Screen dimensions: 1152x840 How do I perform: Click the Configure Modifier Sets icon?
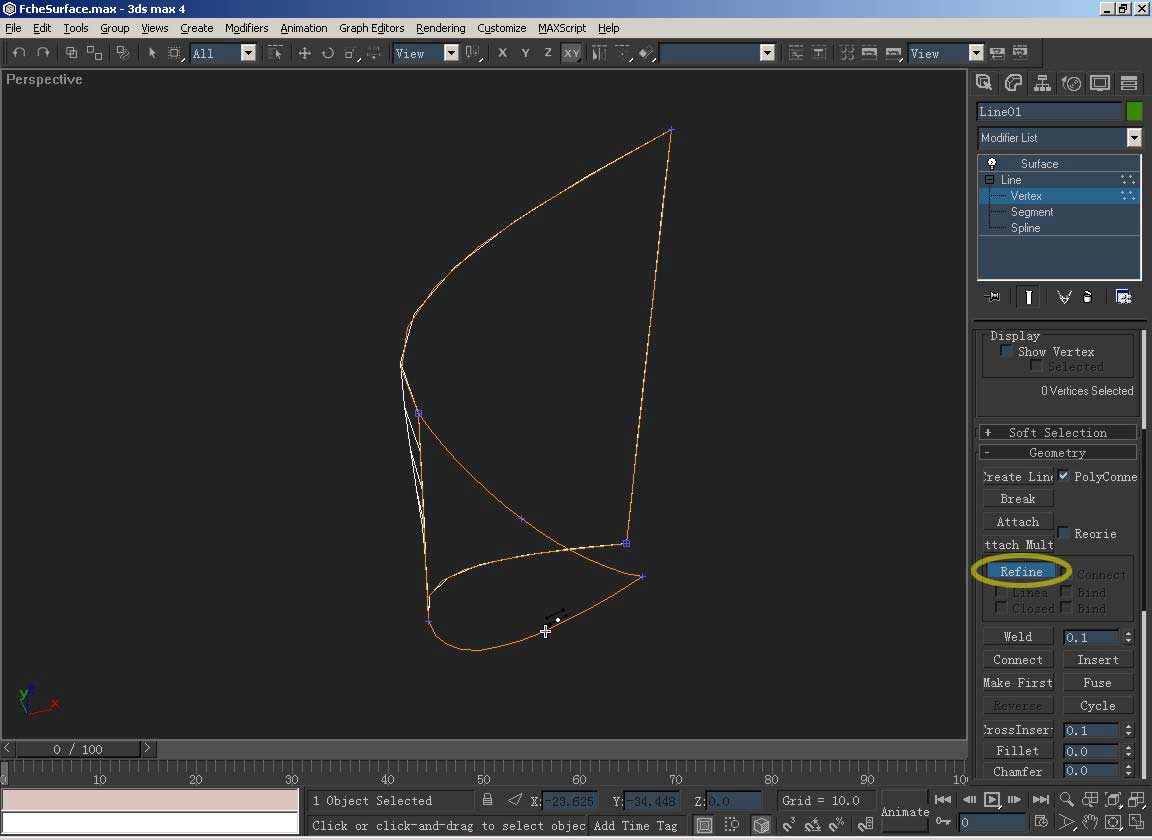[1123, 297]
